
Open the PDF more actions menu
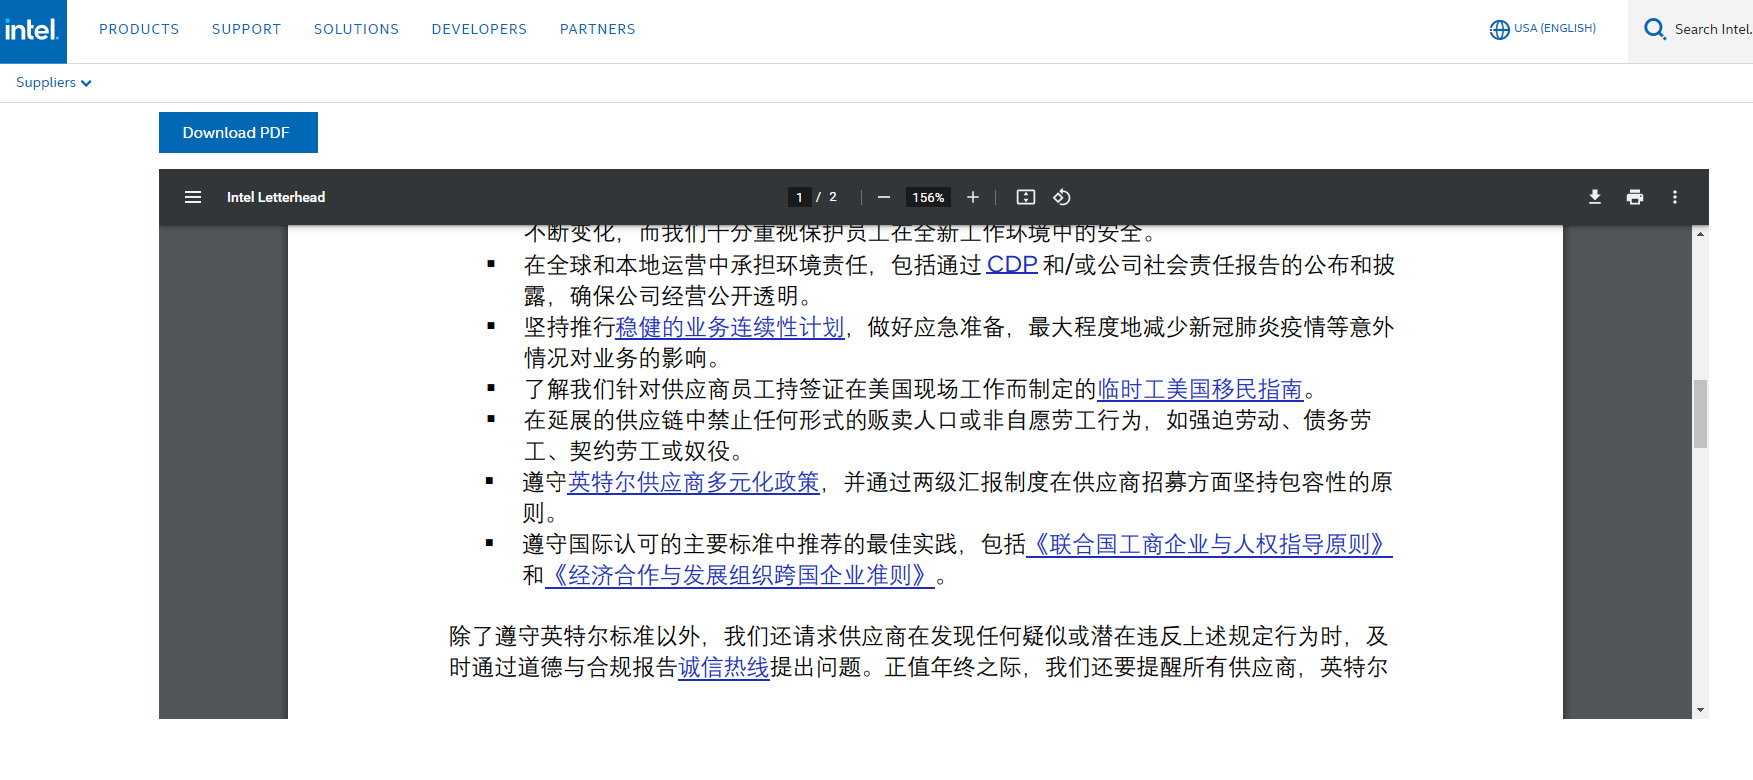pyautogui.click(x=1675, y=197)
